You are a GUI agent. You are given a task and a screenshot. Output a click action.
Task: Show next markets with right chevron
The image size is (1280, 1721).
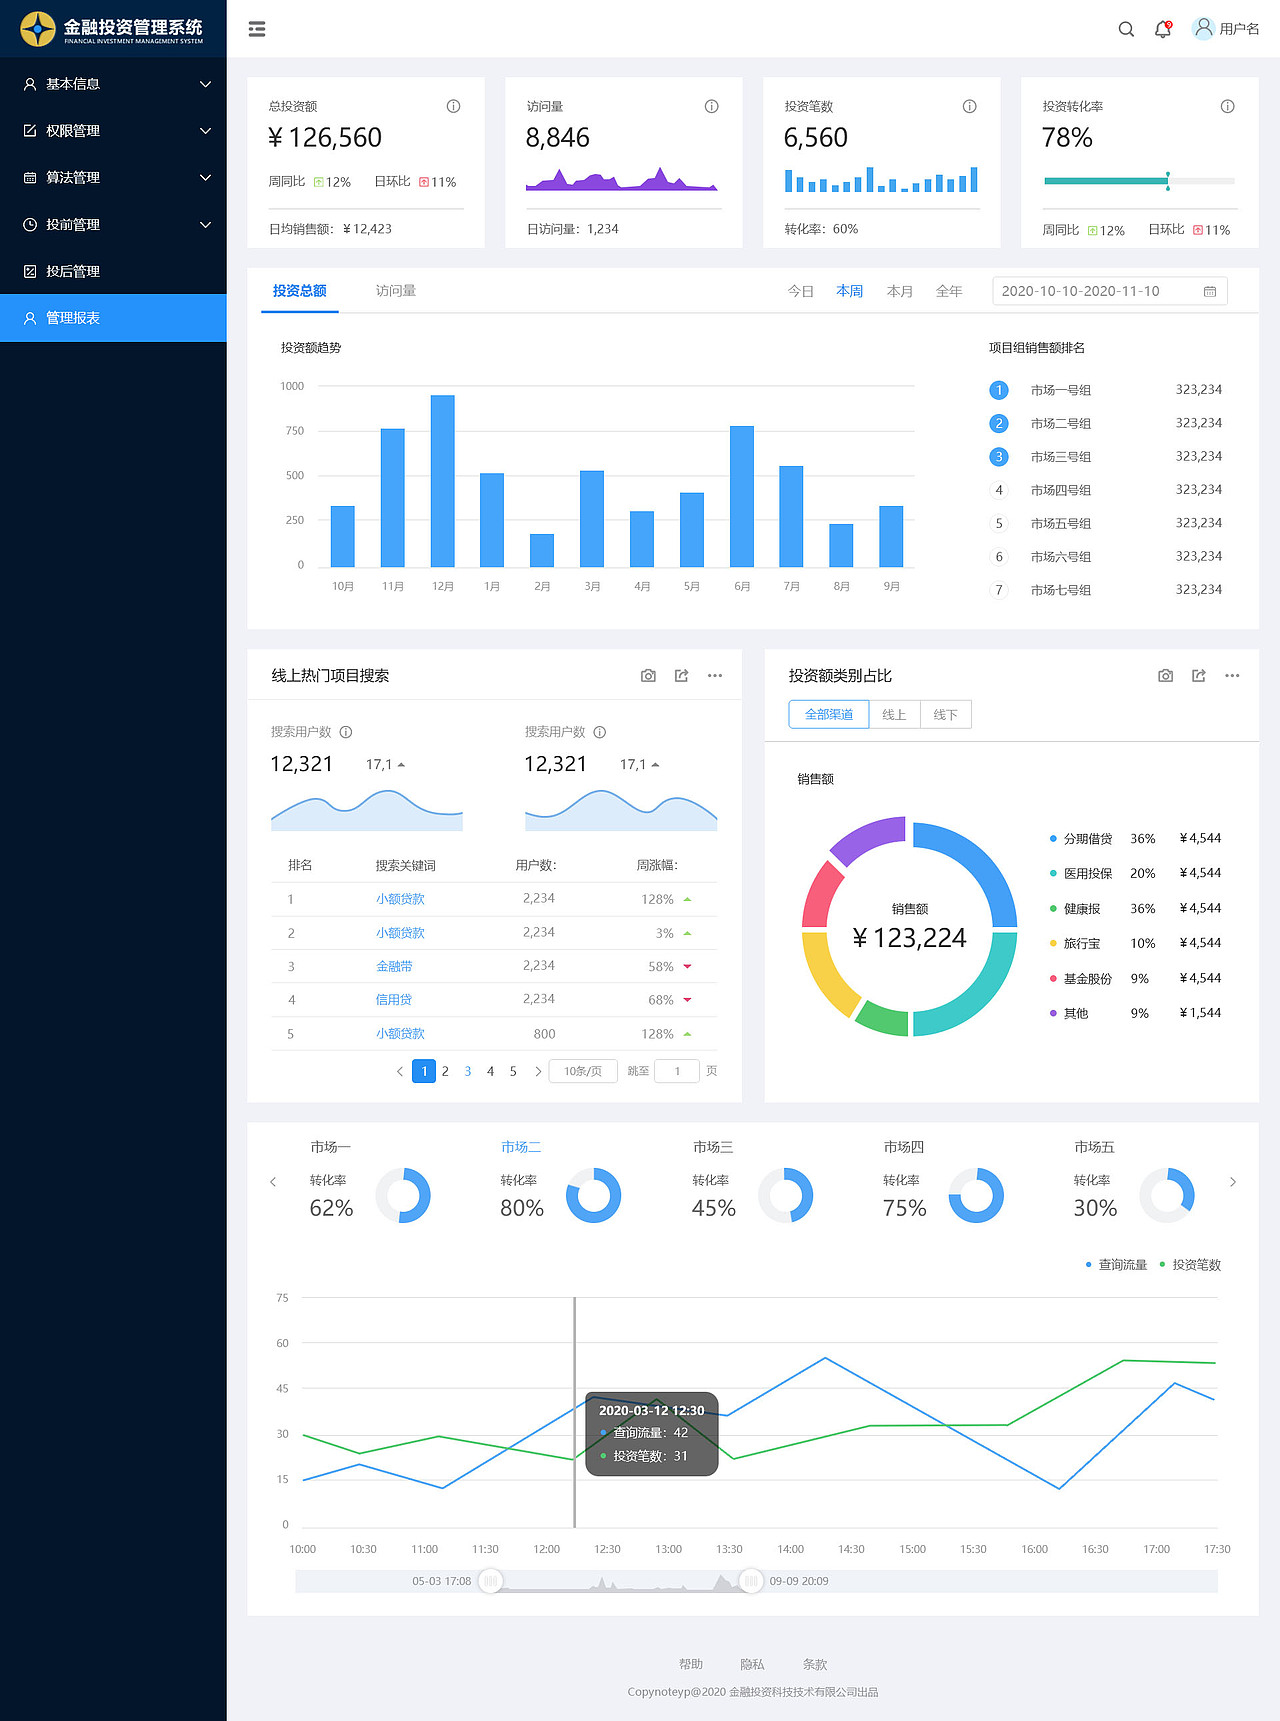(1233, 1182)
